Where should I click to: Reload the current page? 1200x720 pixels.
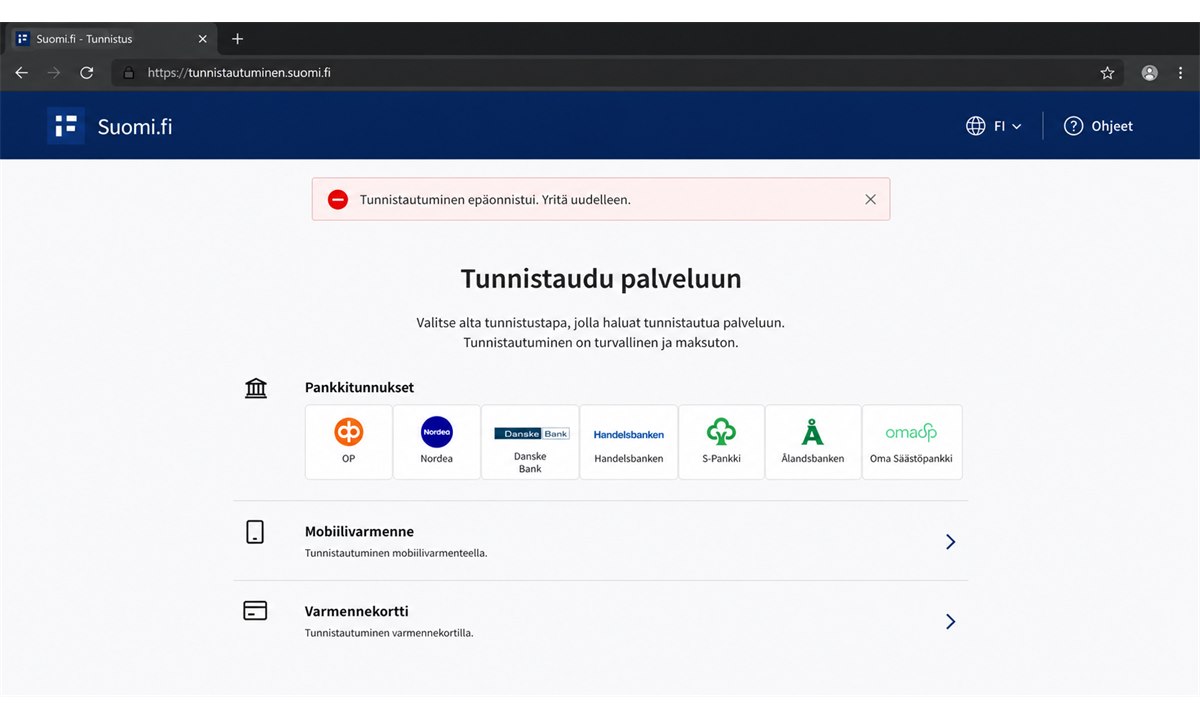tap(87, 73)
